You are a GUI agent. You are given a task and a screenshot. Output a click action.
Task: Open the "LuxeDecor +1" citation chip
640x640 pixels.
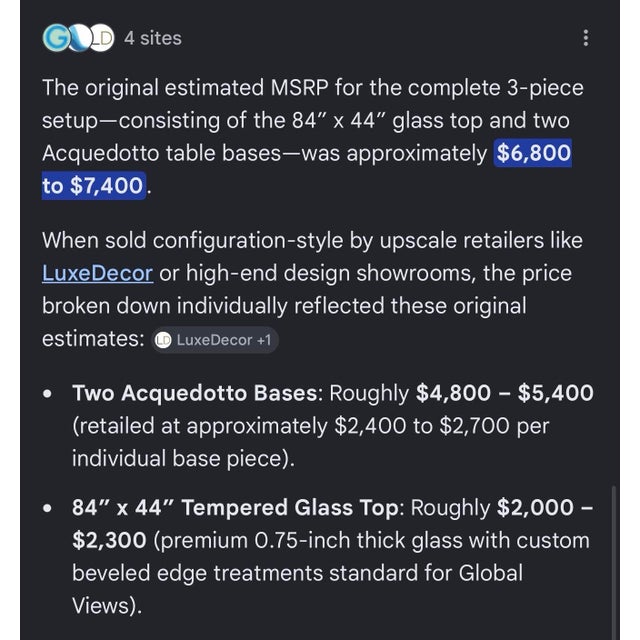215,340
